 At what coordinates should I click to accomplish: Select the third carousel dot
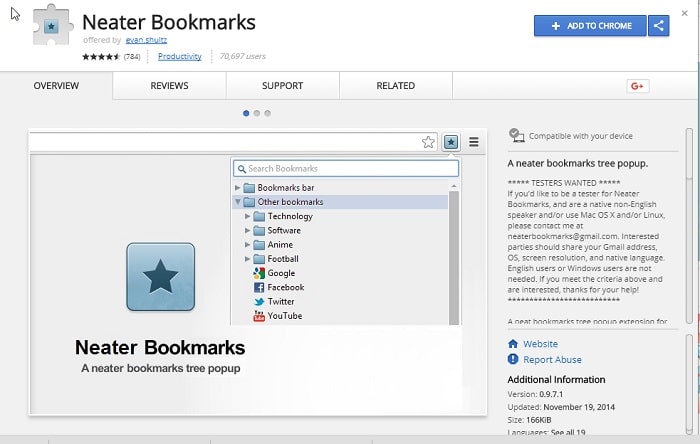[x=267, y=113]
